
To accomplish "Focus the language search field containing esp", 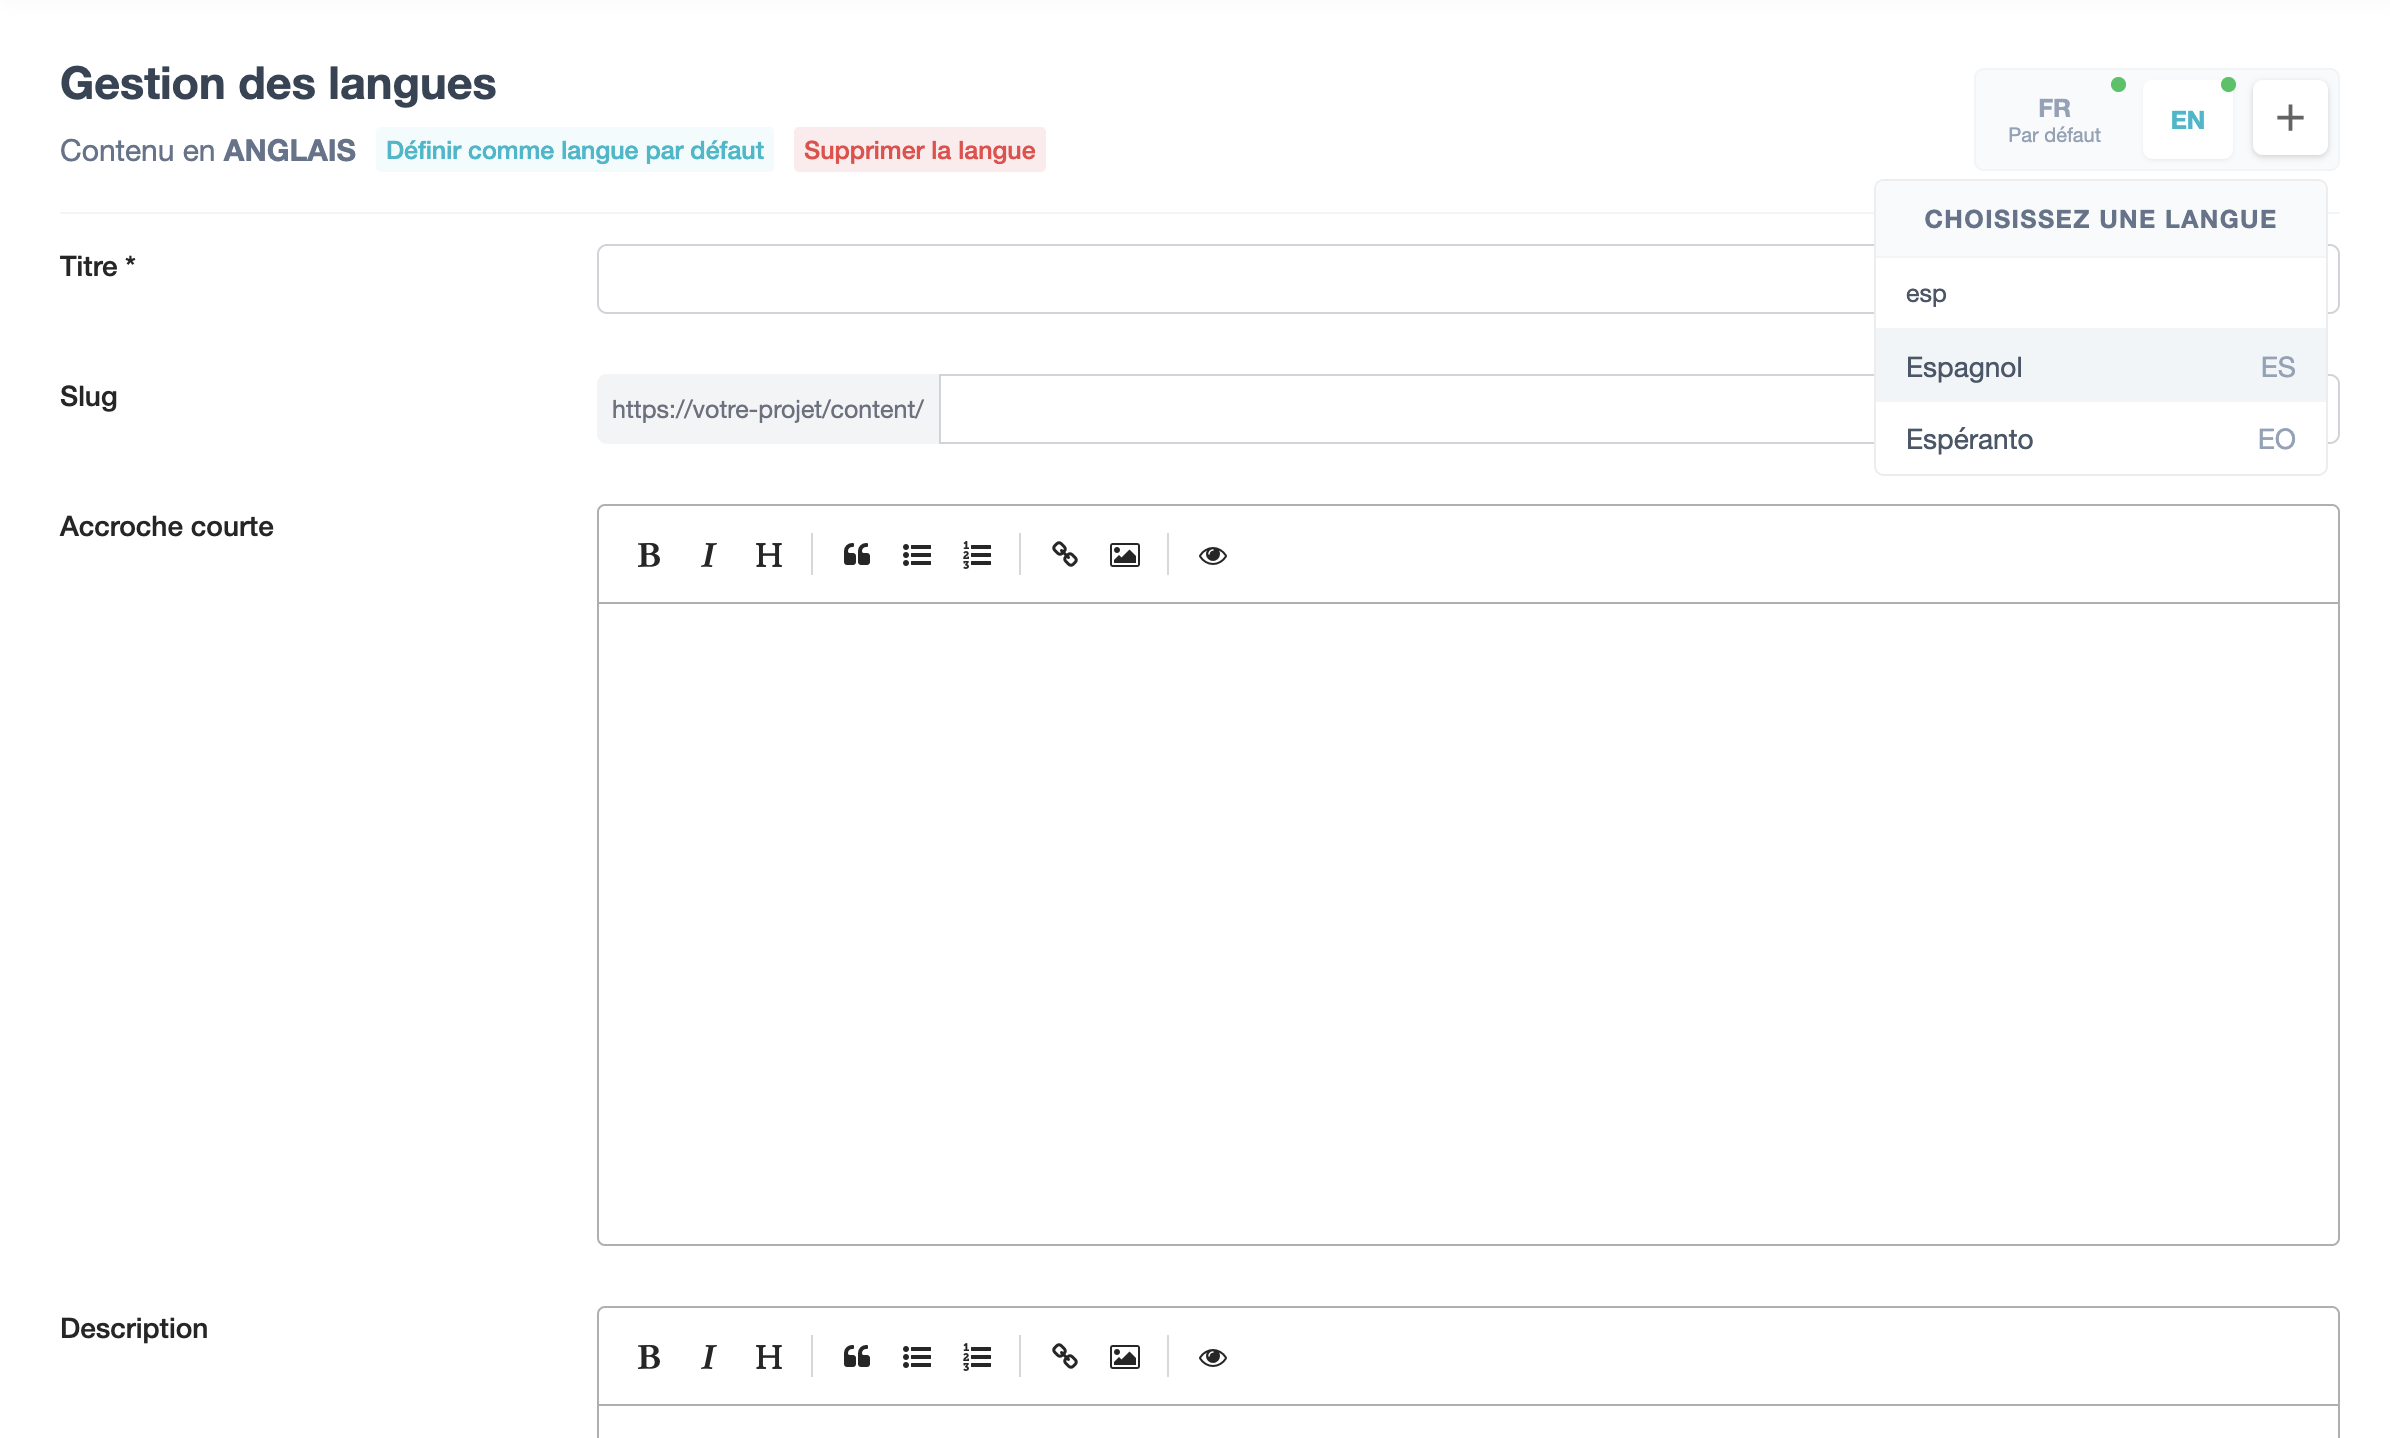I will coord(2099,294).
